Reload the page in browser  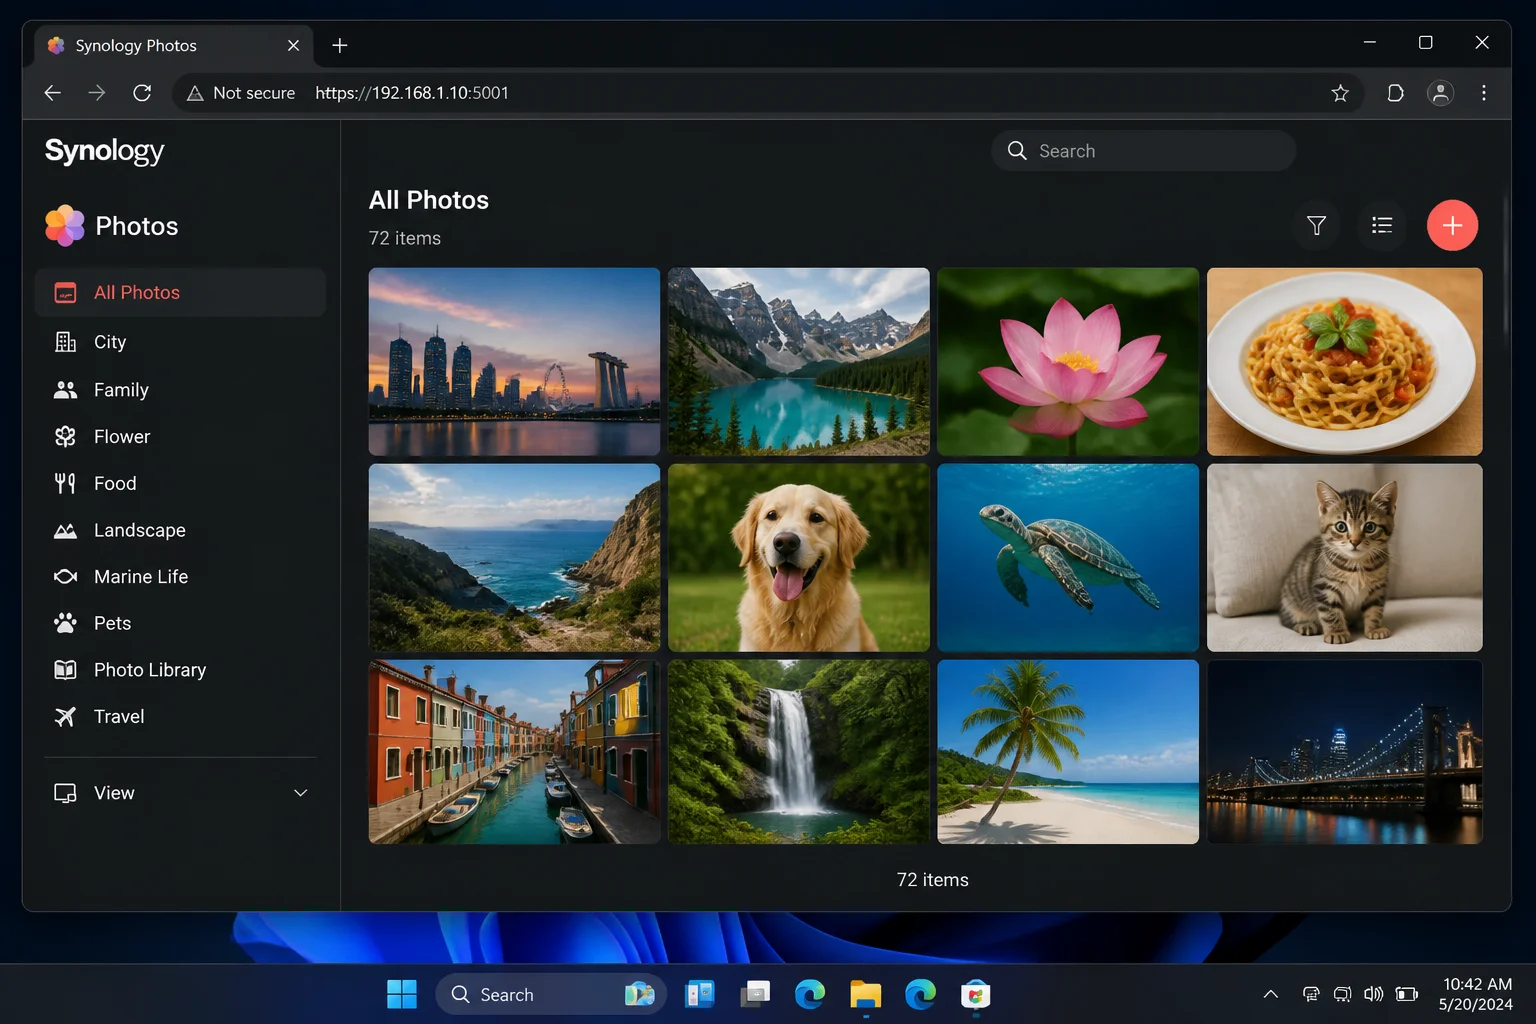click(x=142, y=93)
